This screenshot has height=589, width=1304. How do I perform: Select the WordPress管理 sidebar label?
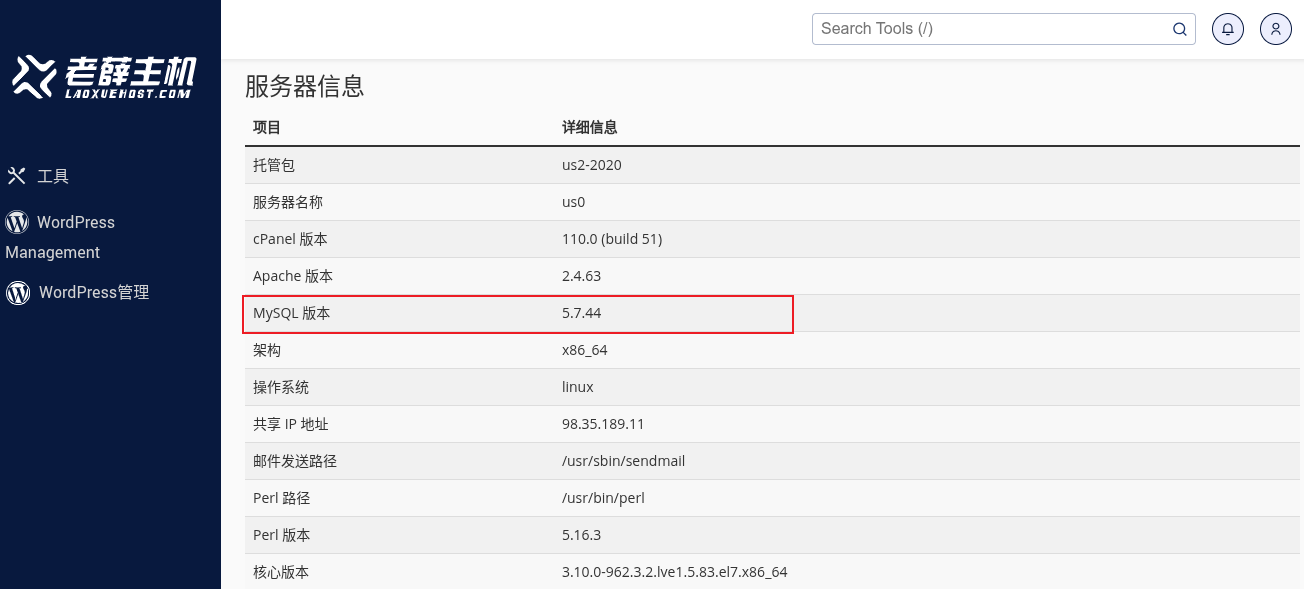point(94,293)
